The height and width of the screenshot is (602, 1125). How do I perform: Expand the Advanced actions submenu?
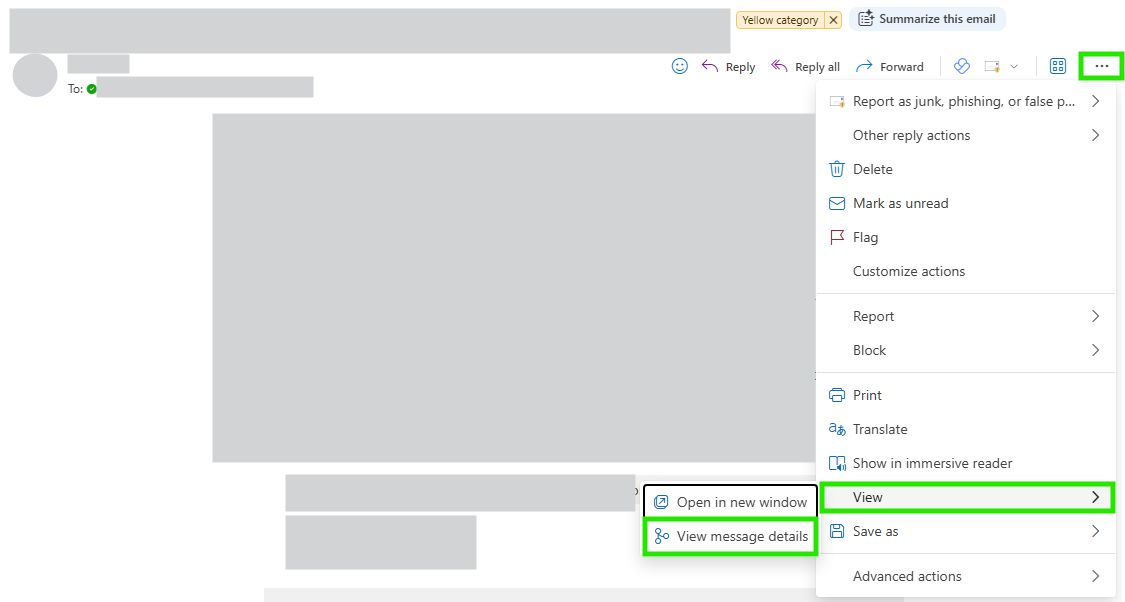click(965, 576)
